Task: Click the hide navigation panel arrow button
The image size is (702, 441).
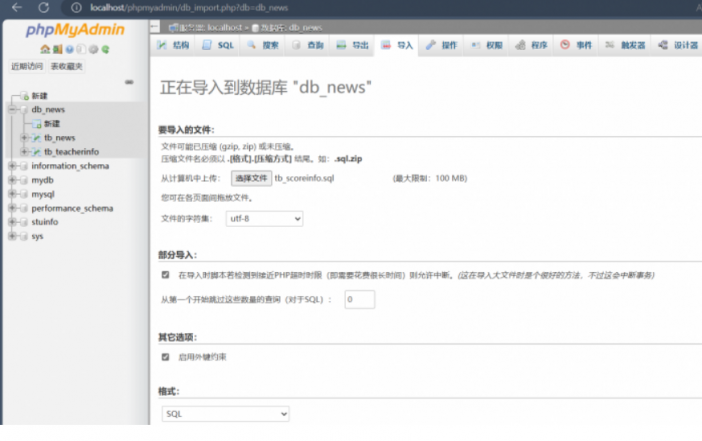Action: coord(154,27)
